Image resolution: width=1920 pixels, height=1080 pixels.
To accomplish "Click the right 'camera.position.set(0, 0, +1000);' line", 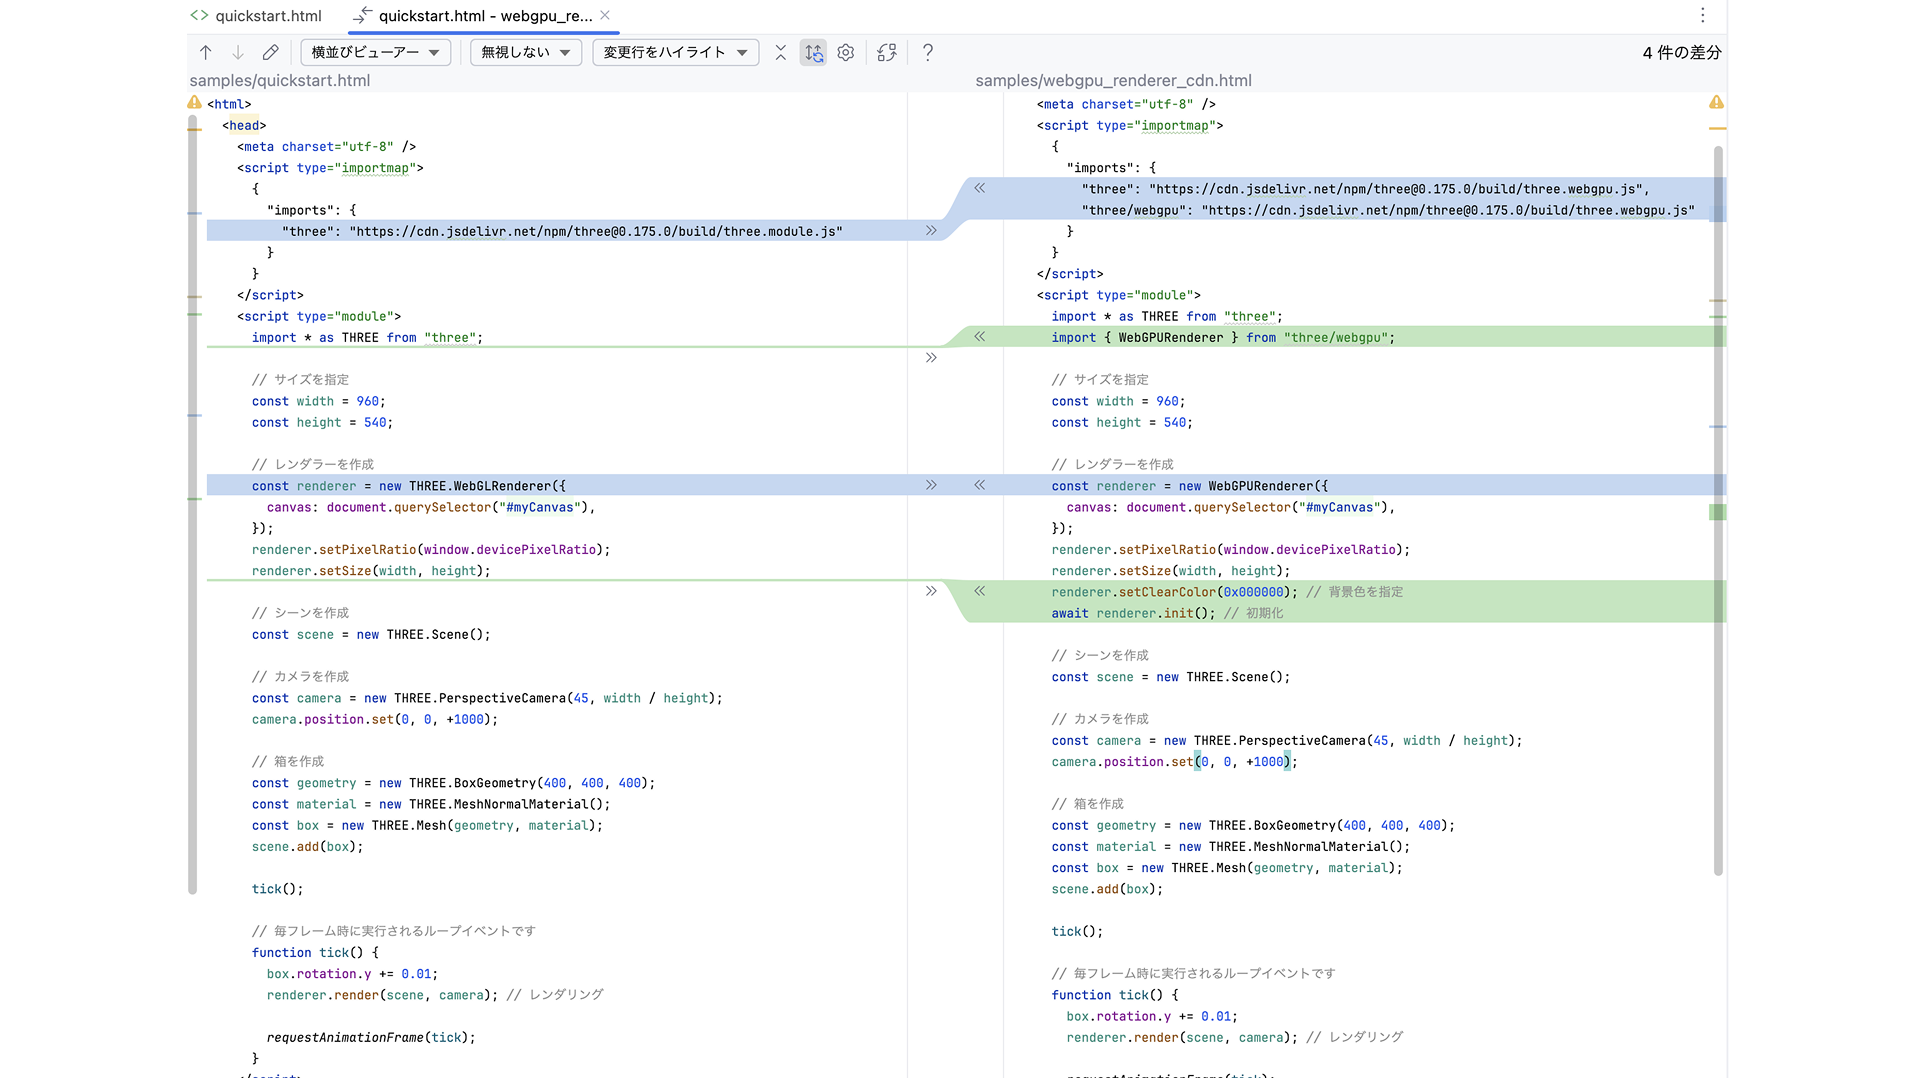I will 1174,762.
